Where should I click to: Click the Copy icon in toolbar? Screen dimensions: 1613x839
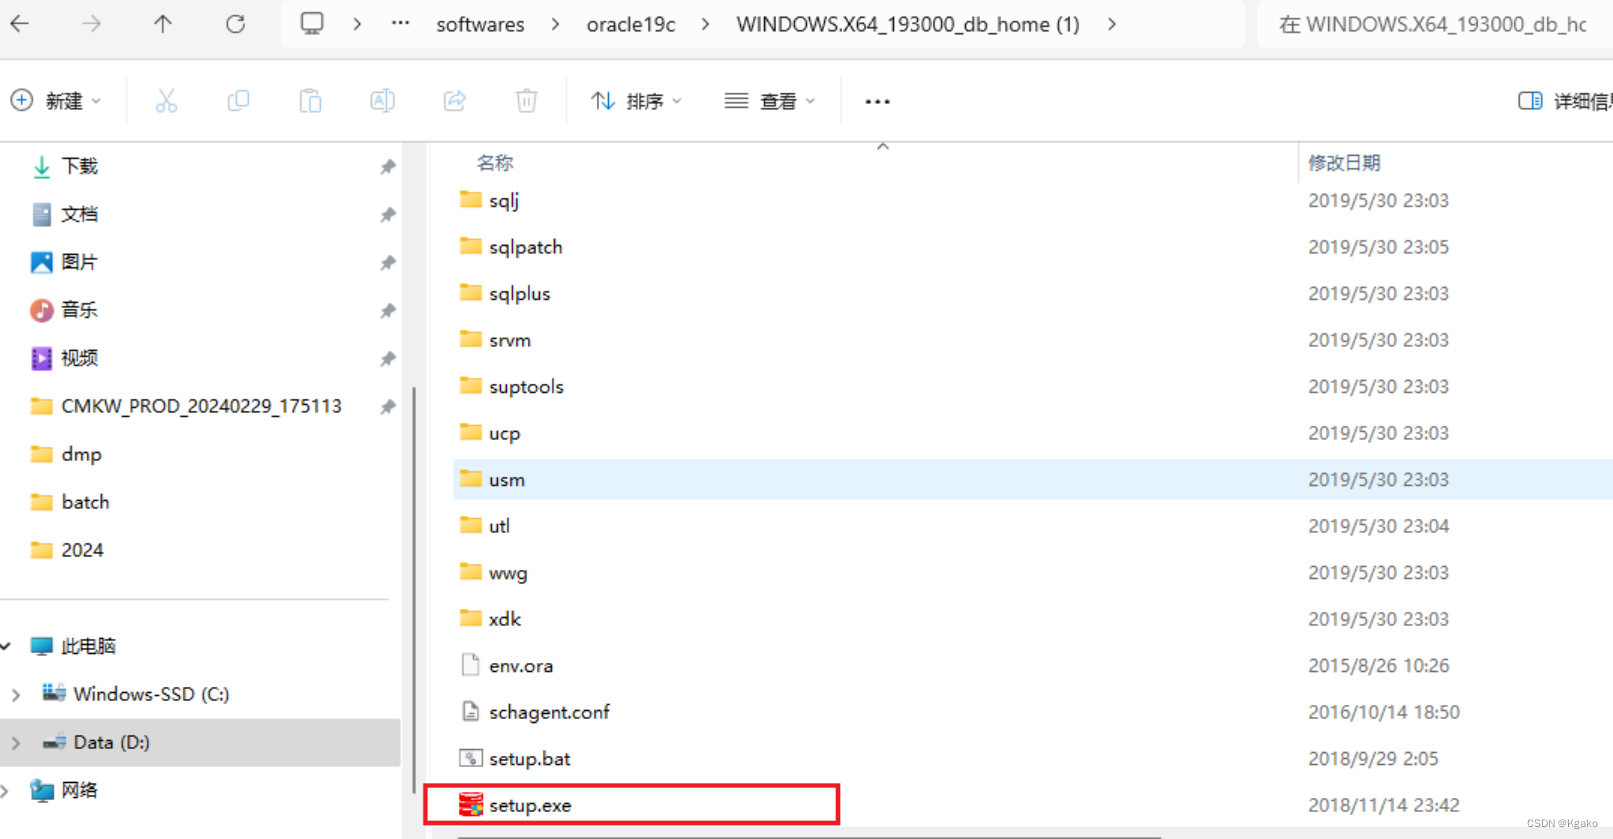[x=238, y=100]
